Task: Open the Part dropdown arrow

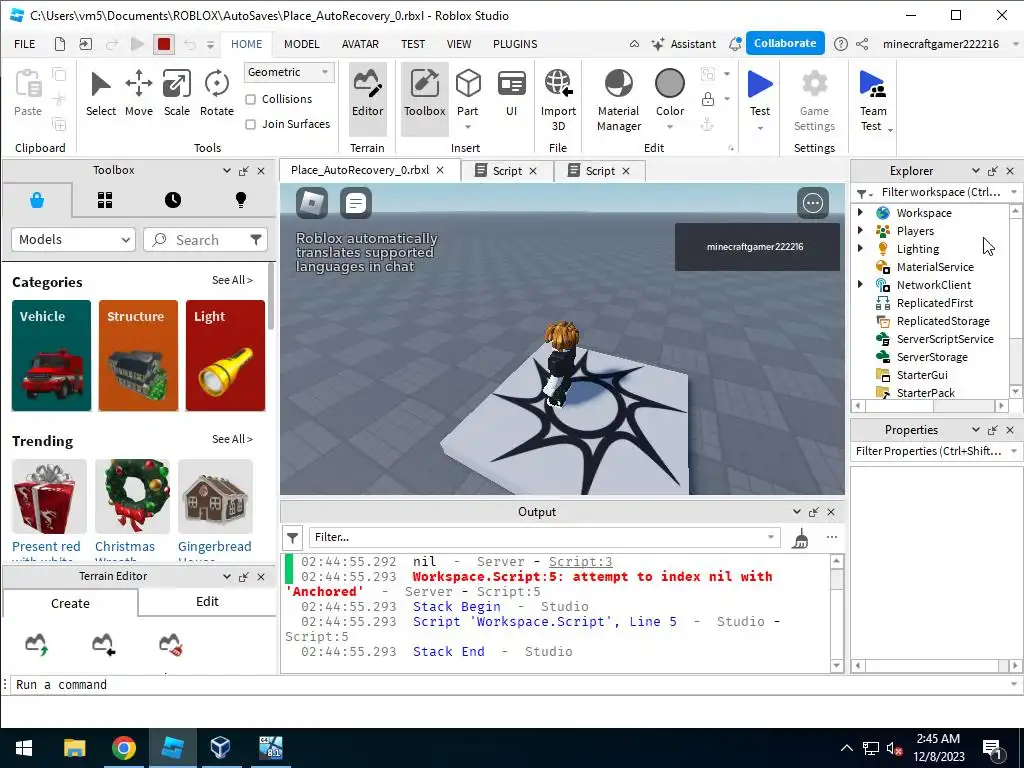Action: tap(468, 127)
